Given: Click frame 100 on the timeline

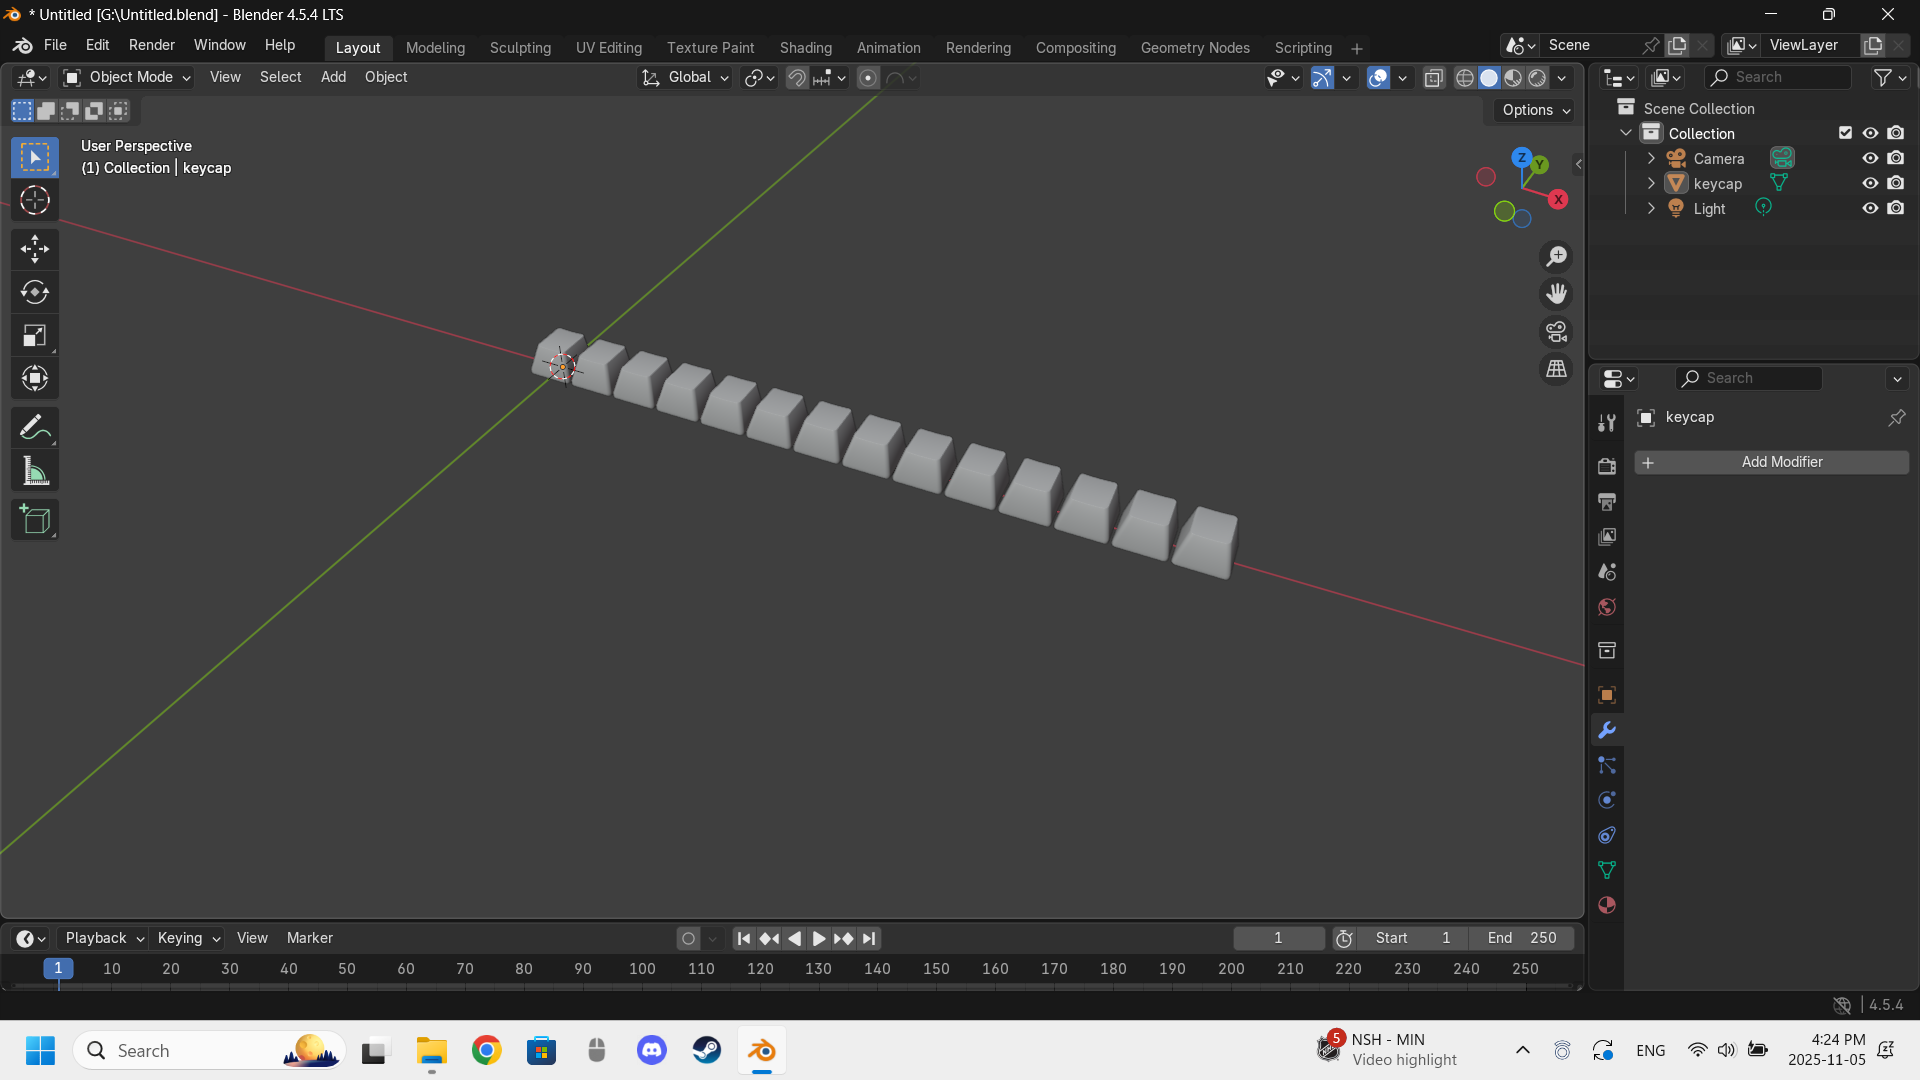Looking at the screenshot, I should point(642,968).
